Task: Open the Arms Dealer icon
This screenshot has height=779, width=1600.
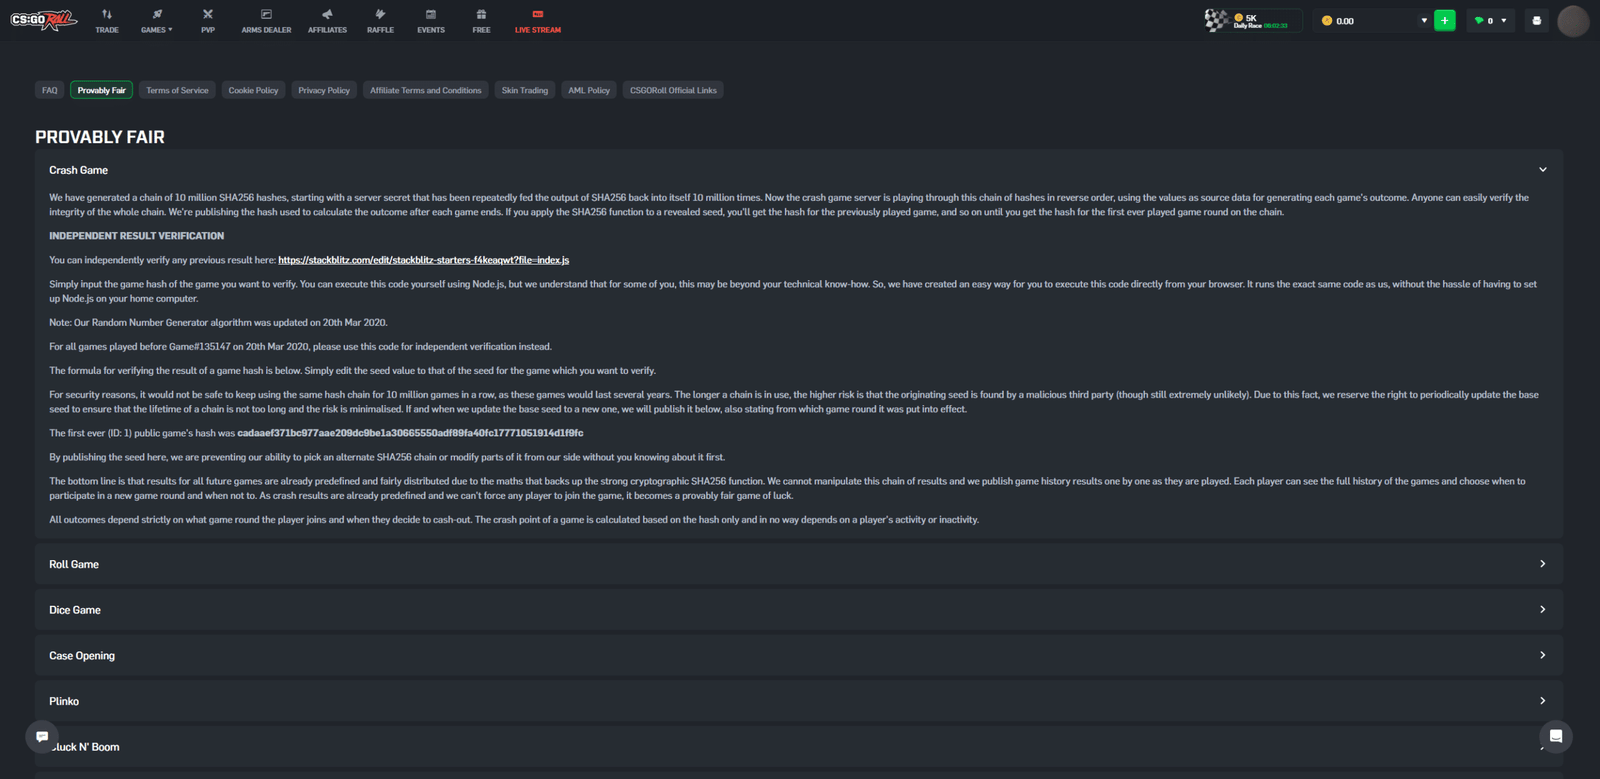Action: (265, 15)
